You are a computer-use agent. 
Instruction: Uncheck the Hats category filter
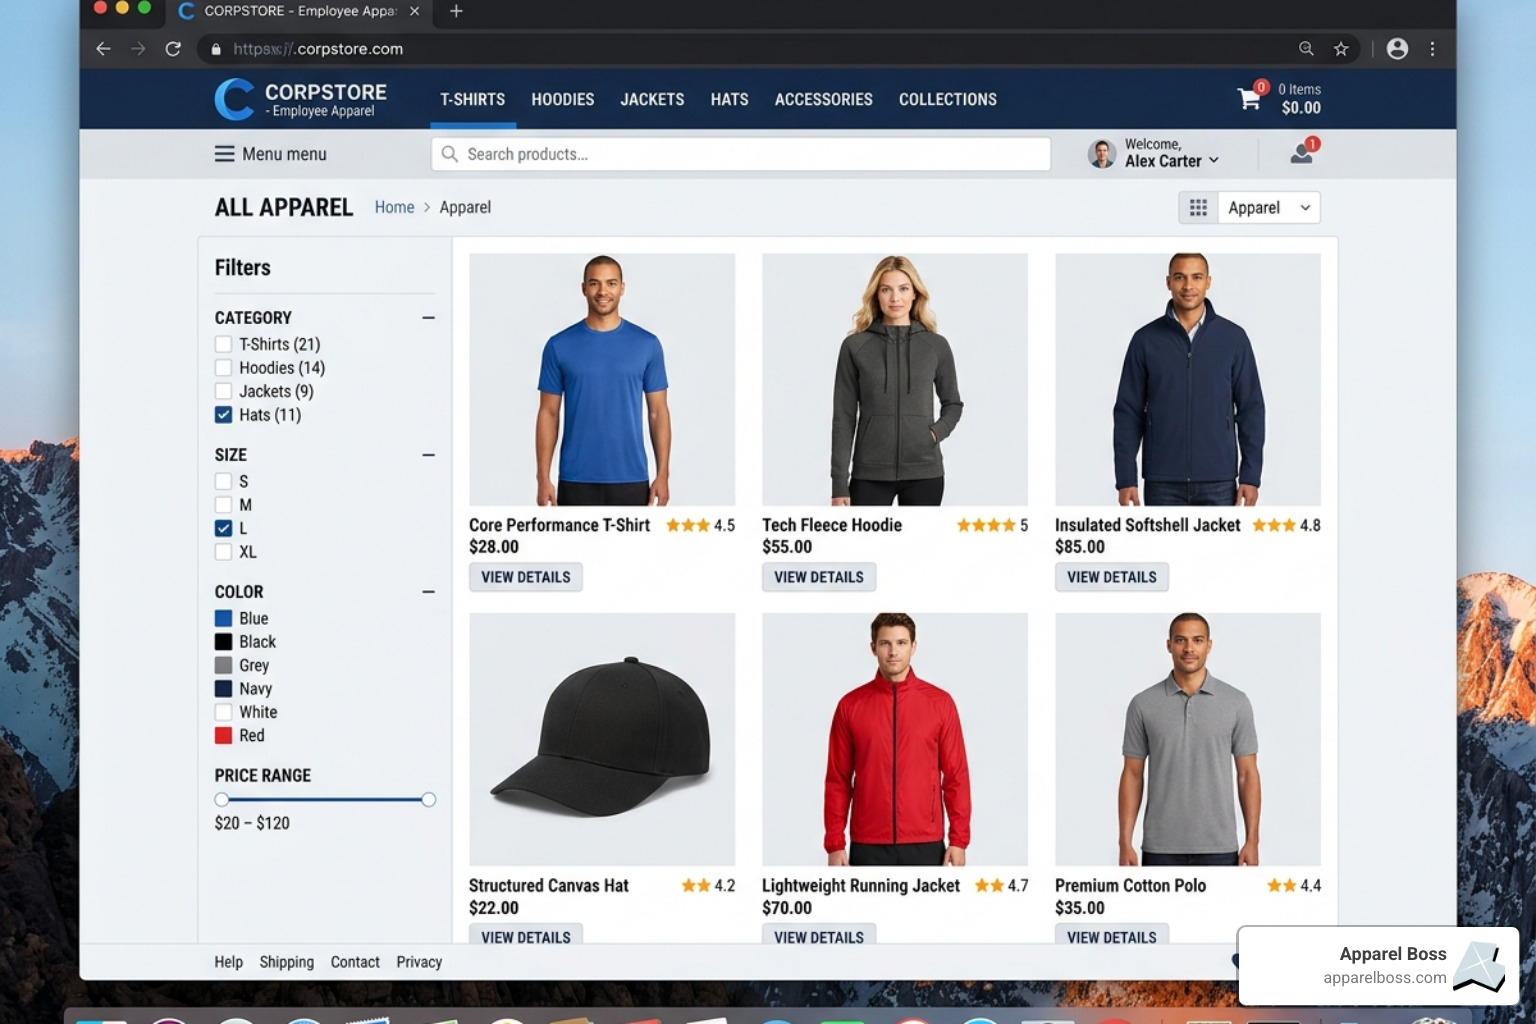click(223, 415)
